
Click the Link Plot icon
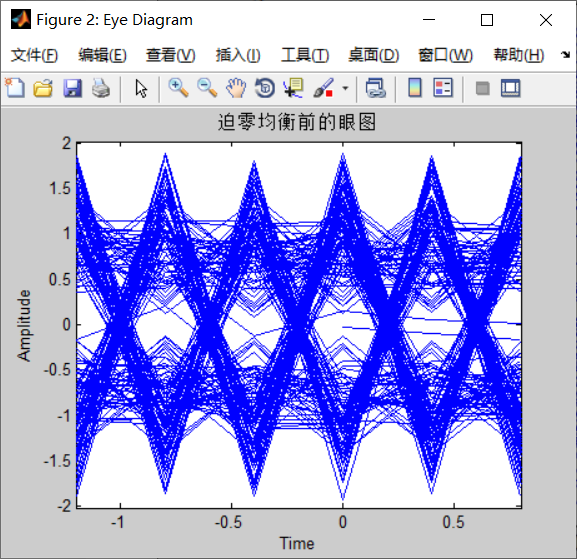[376, 88]
